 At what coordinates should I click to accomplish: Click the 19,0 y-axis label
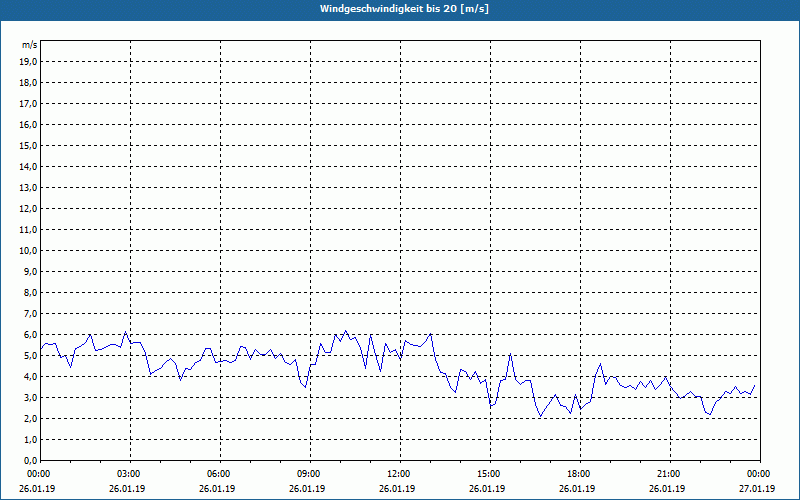click(28, 62)
